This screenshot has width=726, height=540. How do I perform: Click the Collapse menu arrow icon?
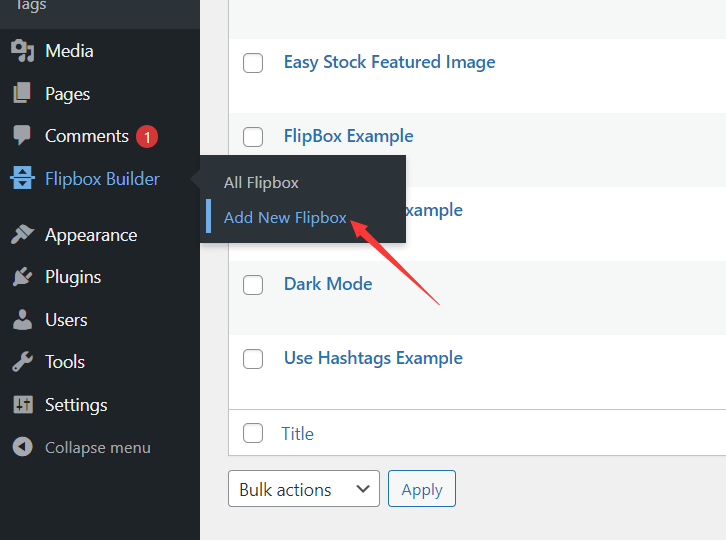pyautogui.click(x=22, y=447)
